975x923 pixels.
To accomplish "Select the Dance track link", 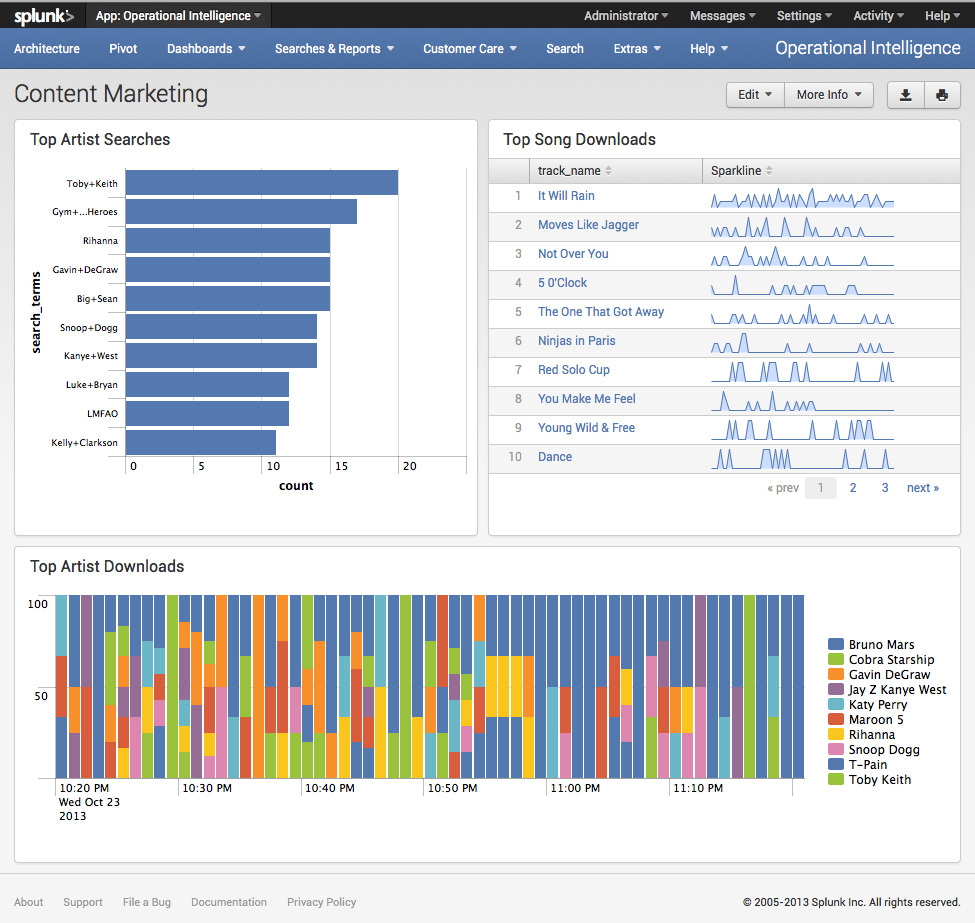I will (x=555, y=457).
